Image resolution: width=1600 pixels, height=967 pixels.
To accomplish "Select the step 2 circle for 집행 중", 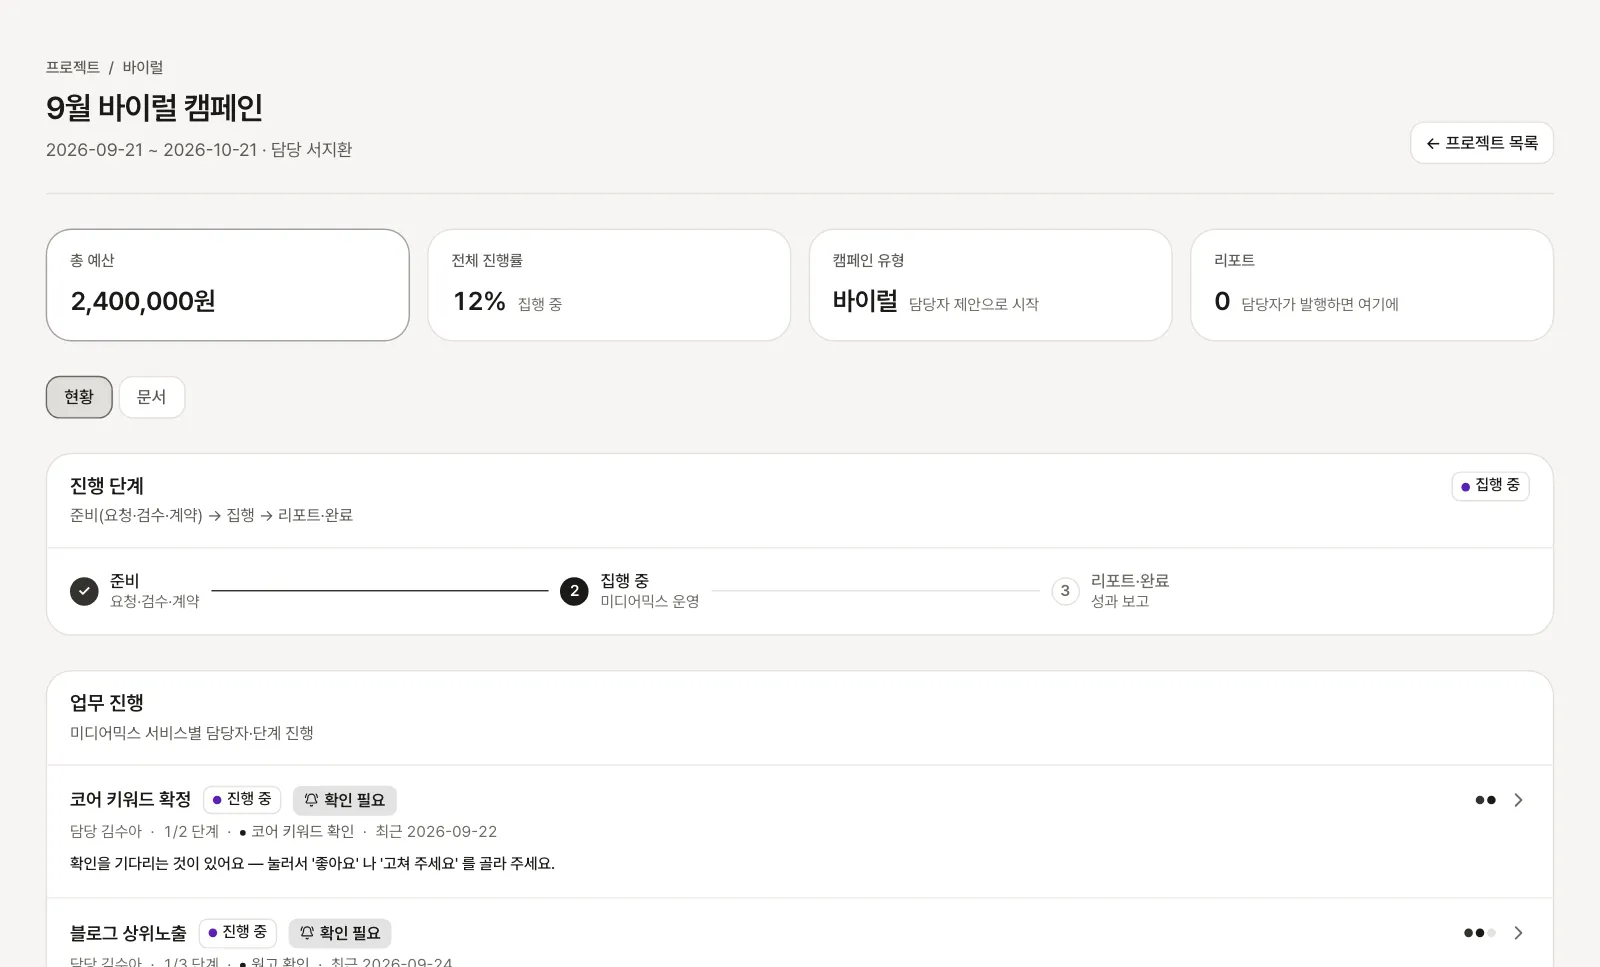I will pos(574,591).
